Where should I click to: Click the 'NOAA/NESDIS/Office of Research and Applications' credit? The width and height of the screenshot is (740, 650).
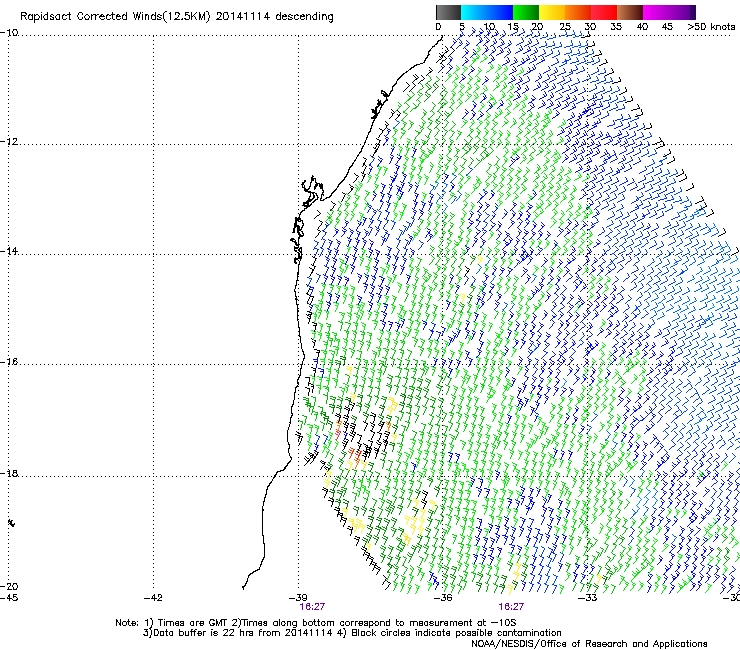589,644
